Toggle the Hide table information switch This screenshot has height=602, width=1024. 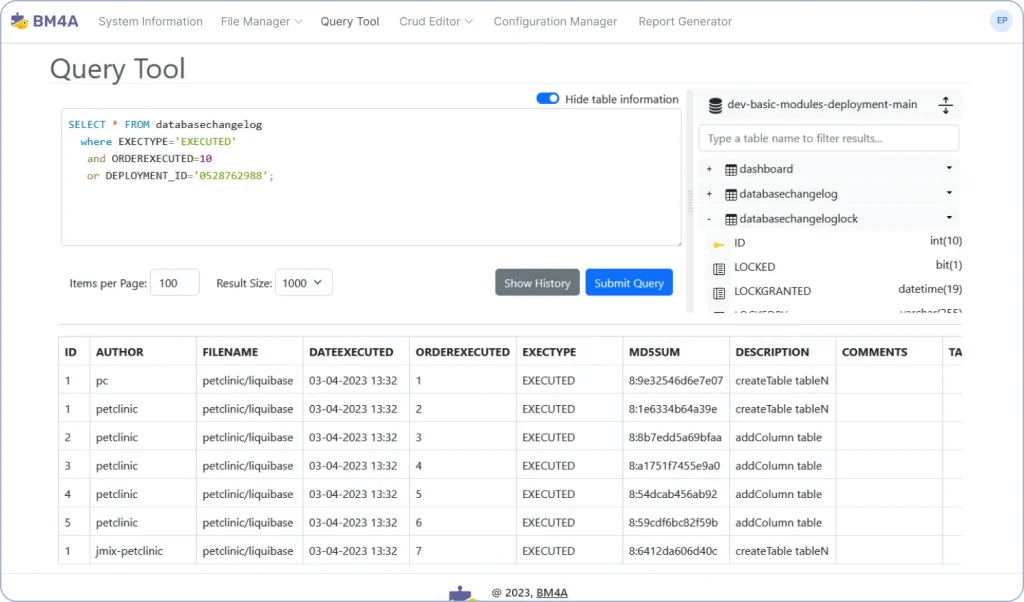(547, 99)
